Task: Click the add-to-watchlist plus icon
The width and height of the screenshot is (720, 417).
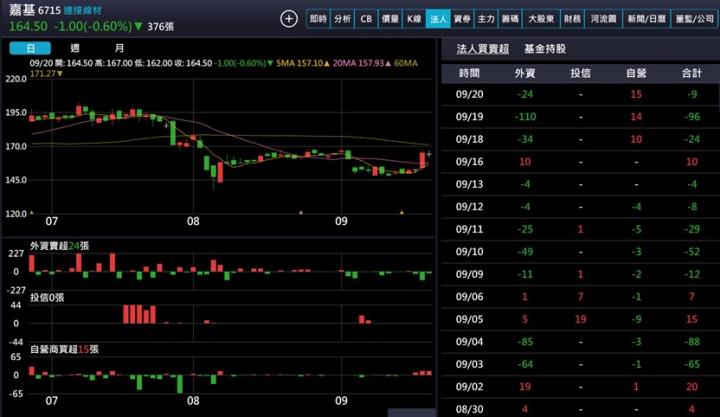Action: pyautogui.click(x=289, y=18)
